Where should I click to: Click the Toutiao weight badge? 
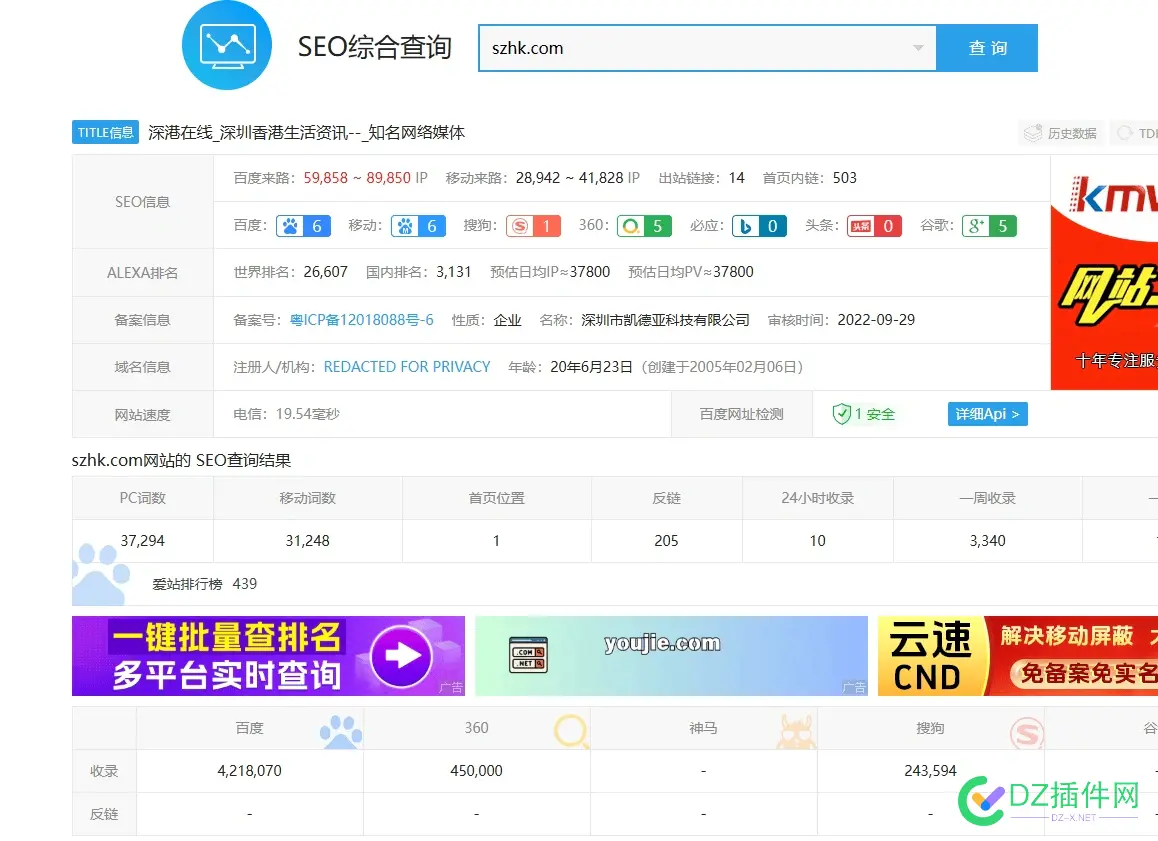[874, 226]
